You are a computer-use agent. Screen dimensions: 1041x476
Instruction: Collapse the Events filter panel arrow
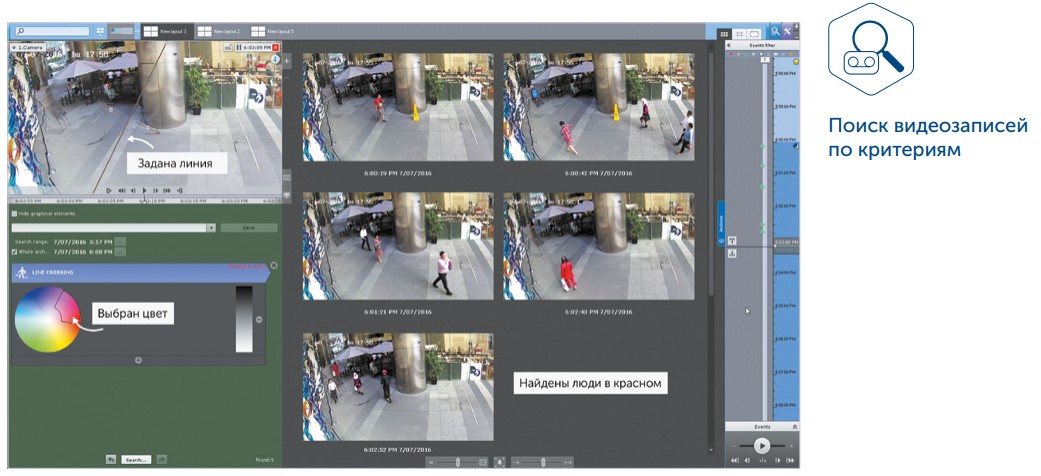728,45
